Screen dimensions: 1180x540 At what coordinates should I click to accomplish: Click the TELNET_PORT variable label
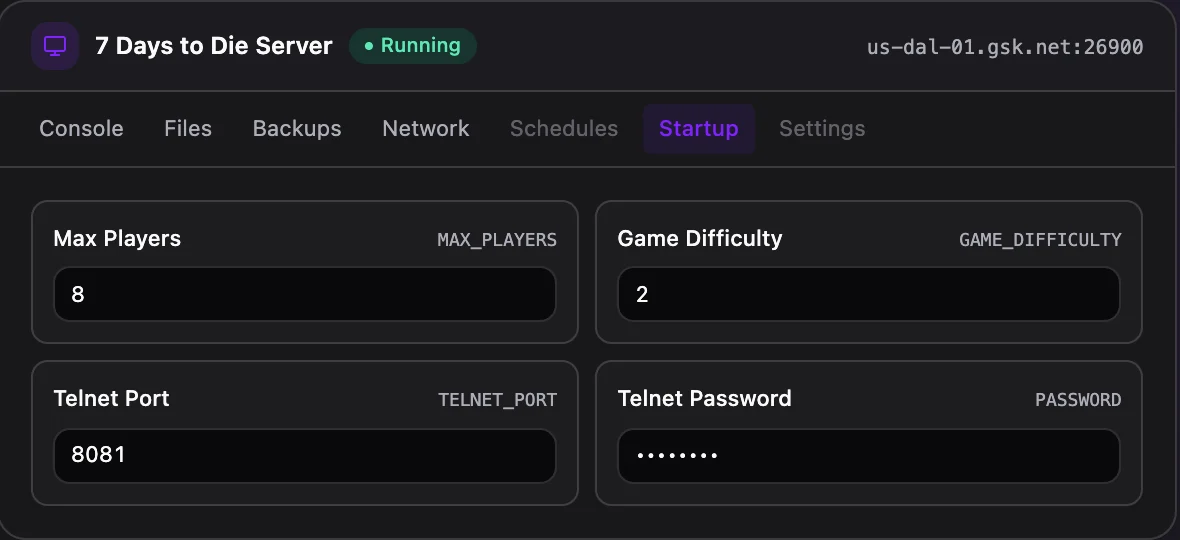click(498, 400)
